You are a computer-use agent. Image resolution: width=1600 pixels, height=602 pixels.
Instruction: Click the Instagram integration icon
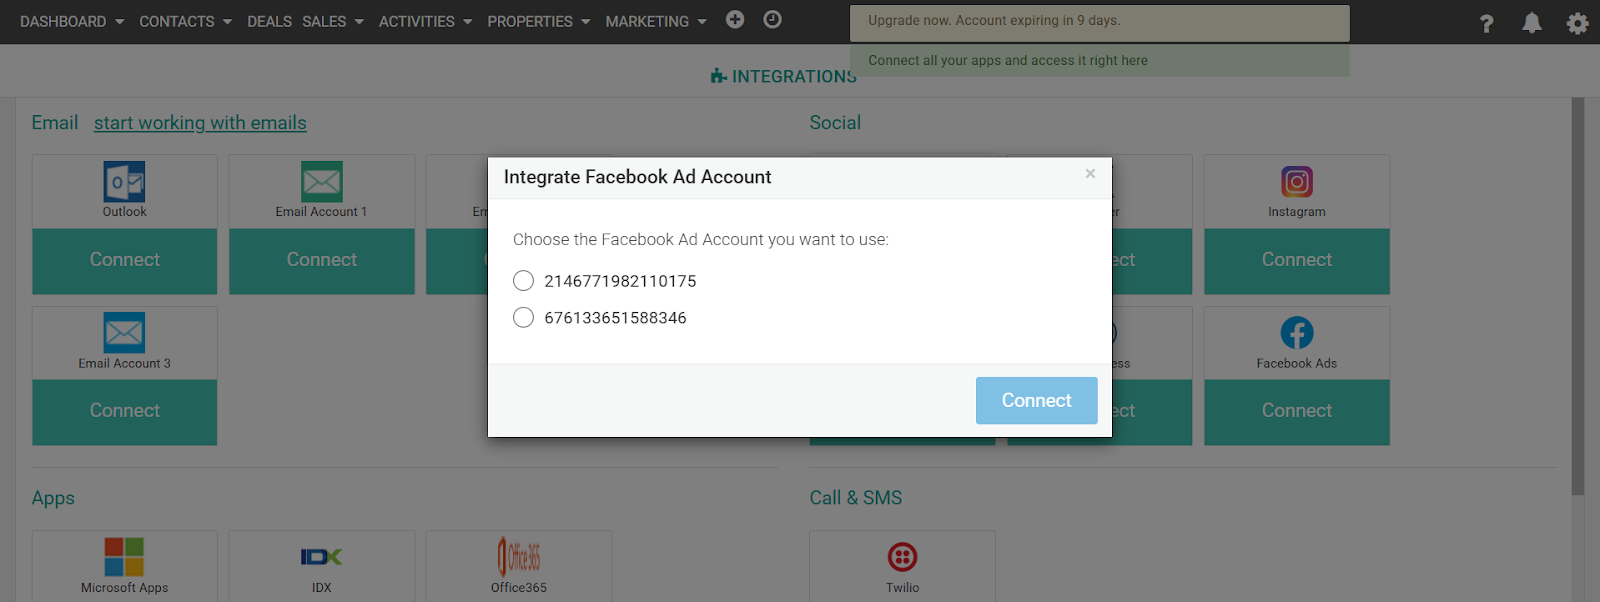click(1296, 182)
